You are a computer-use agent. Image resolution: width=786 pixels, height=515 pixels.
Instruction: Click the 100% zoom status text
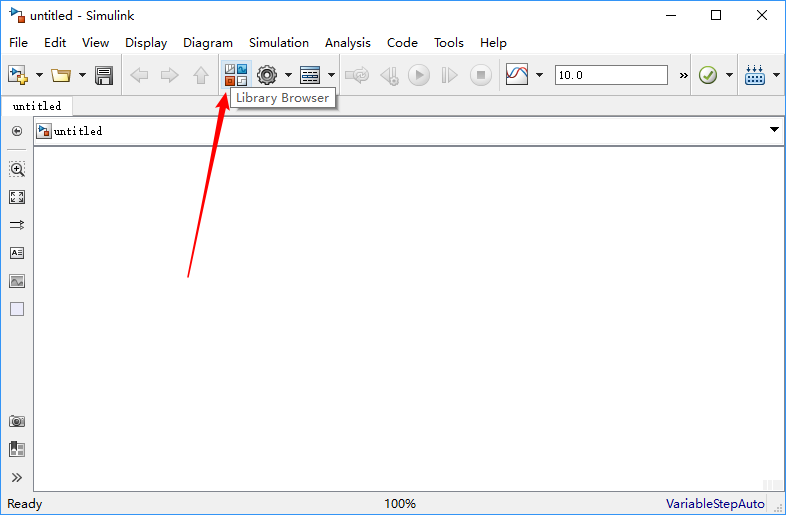pyautogui.click(x=400, y=503)
